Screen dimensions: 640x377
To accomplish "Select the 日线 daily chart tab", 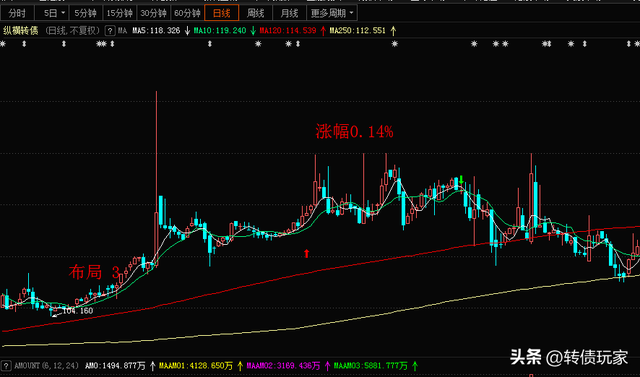I will point(222,13).
